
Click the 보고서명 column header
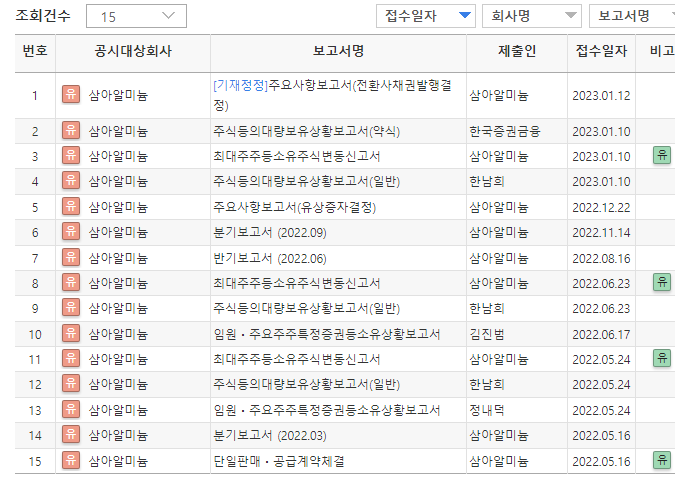click(338, 51)
